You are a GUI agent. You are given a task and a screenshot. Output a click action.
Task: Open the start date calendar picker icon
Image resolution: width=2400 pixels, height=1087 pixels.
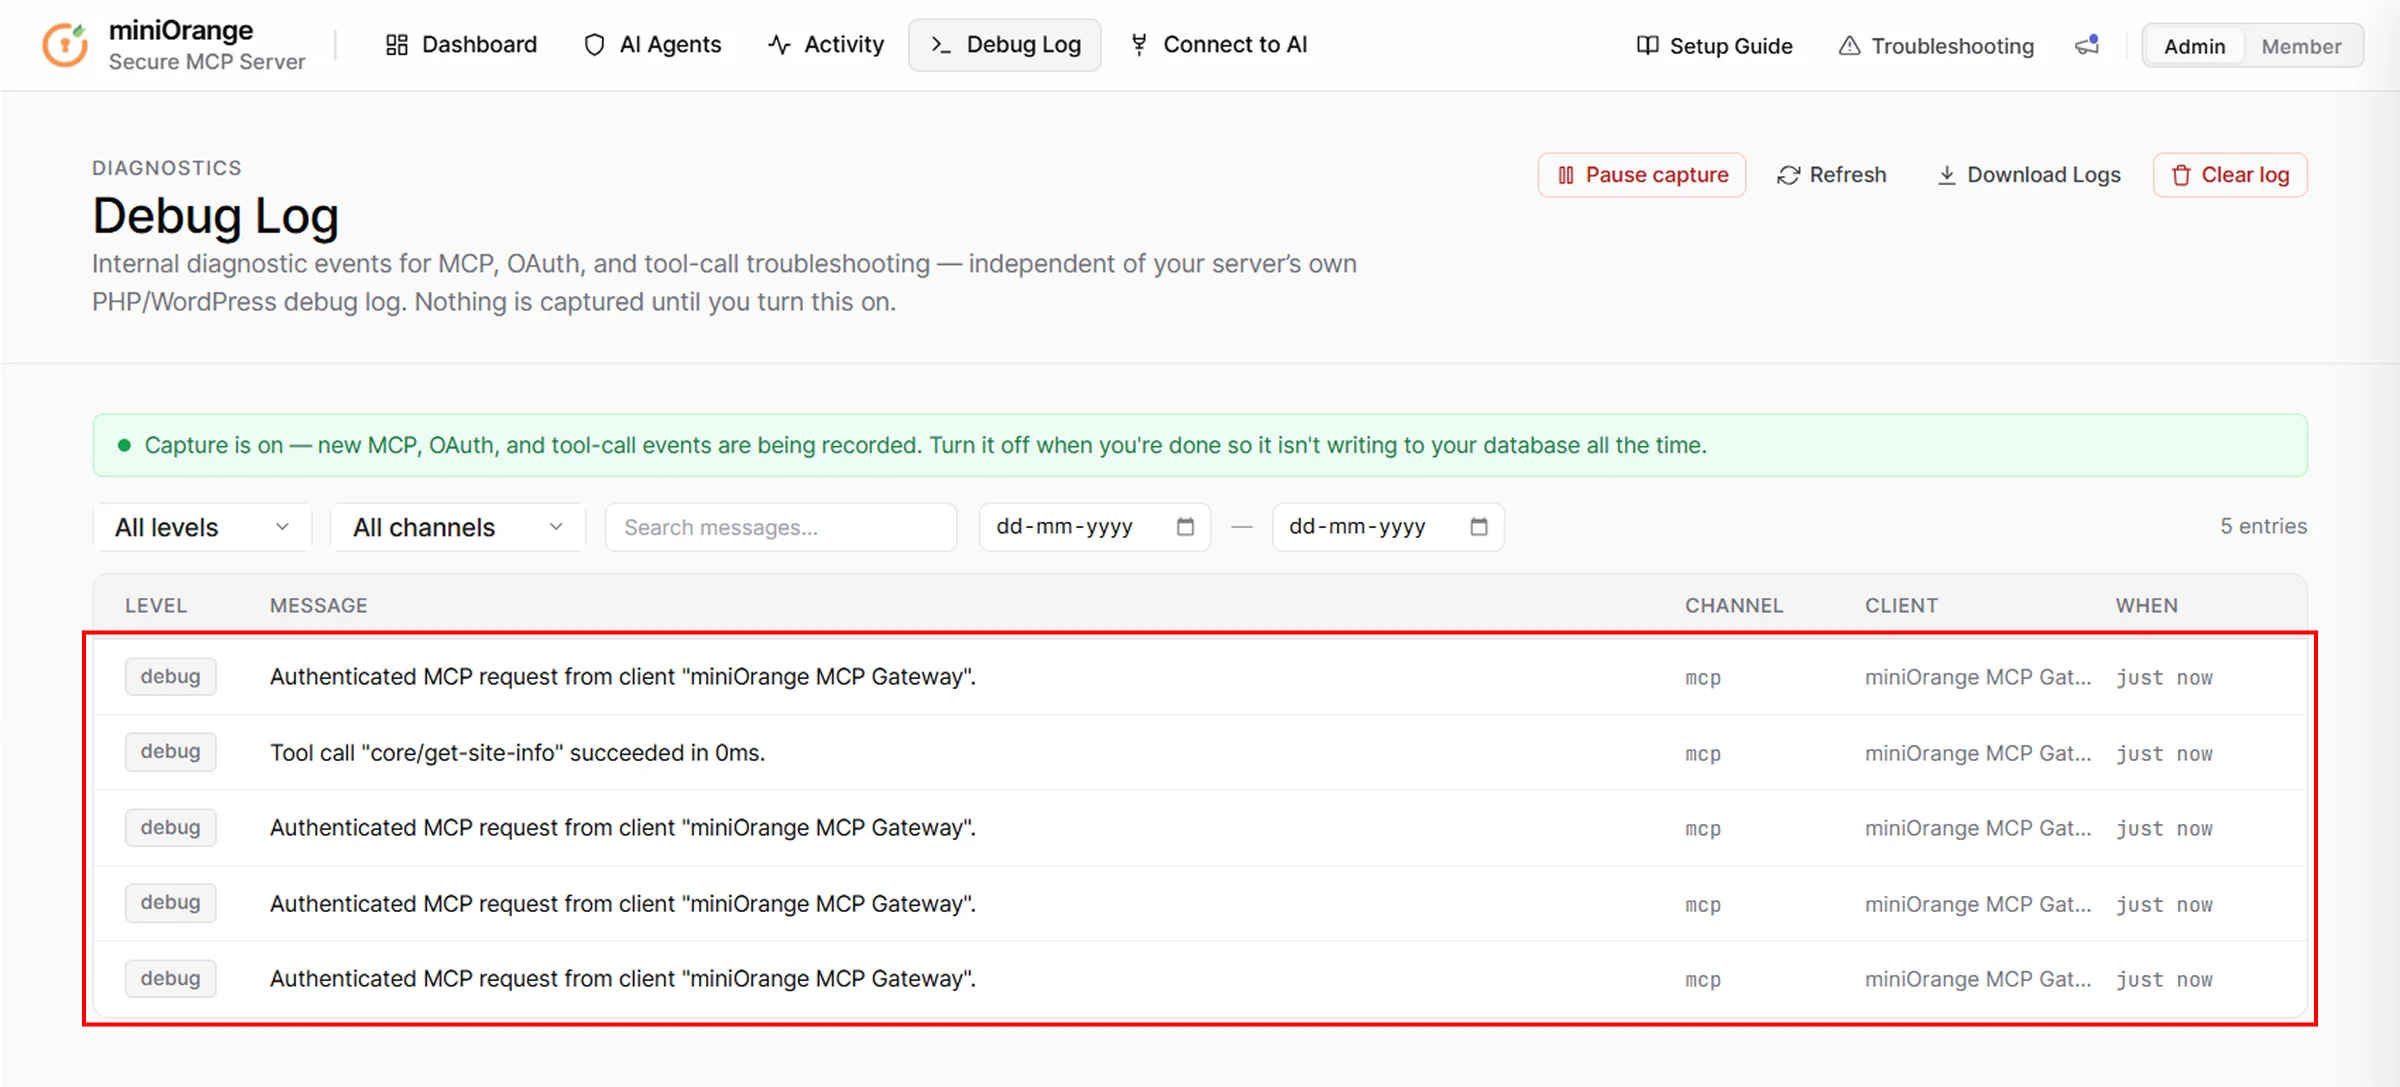pyautogui.click(x=1185, y=527)
